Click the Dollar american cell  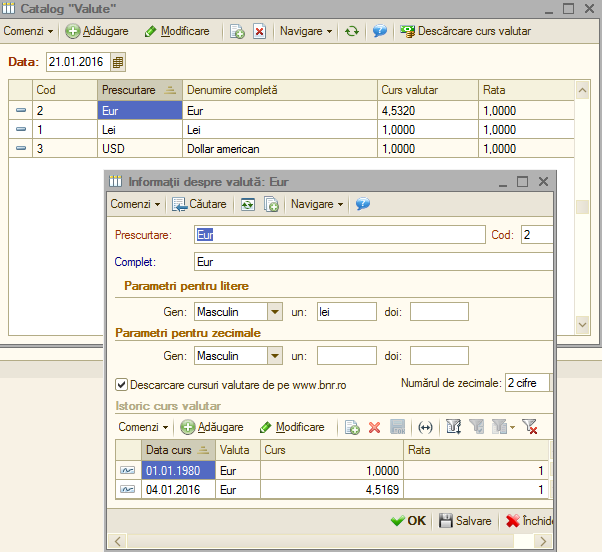coord(280,149)
